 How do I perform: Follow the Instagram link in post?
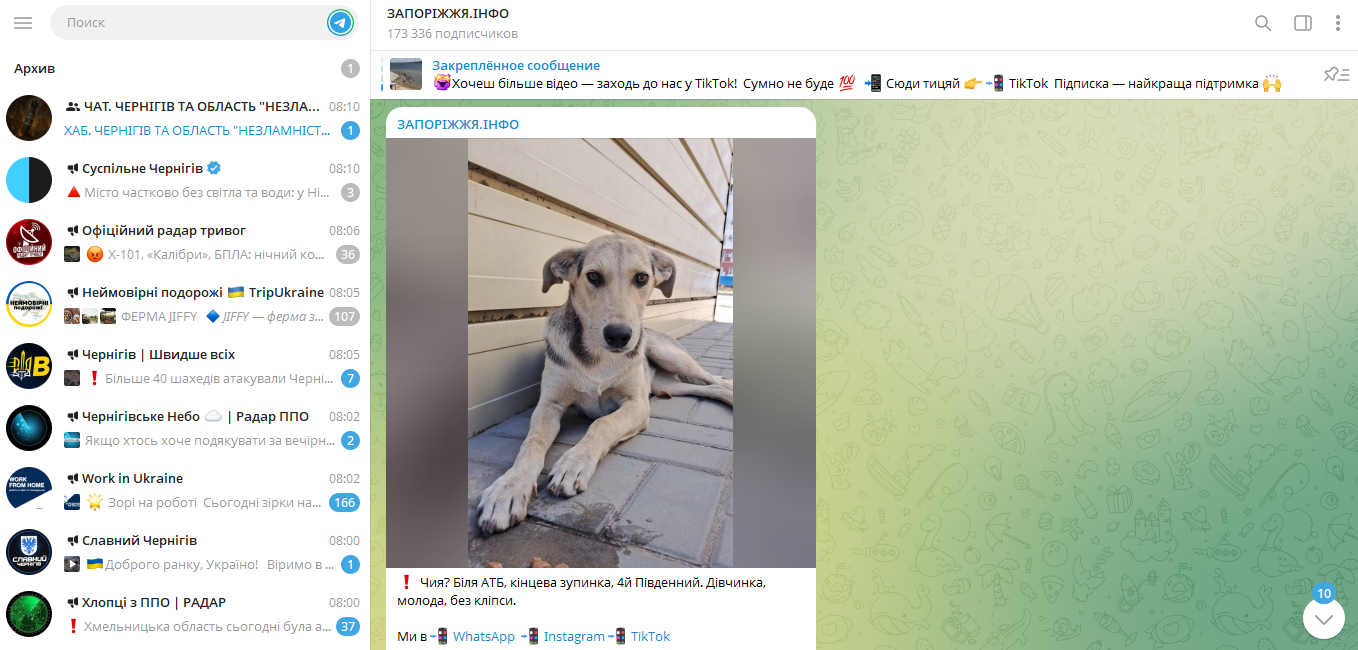(574, 636)
